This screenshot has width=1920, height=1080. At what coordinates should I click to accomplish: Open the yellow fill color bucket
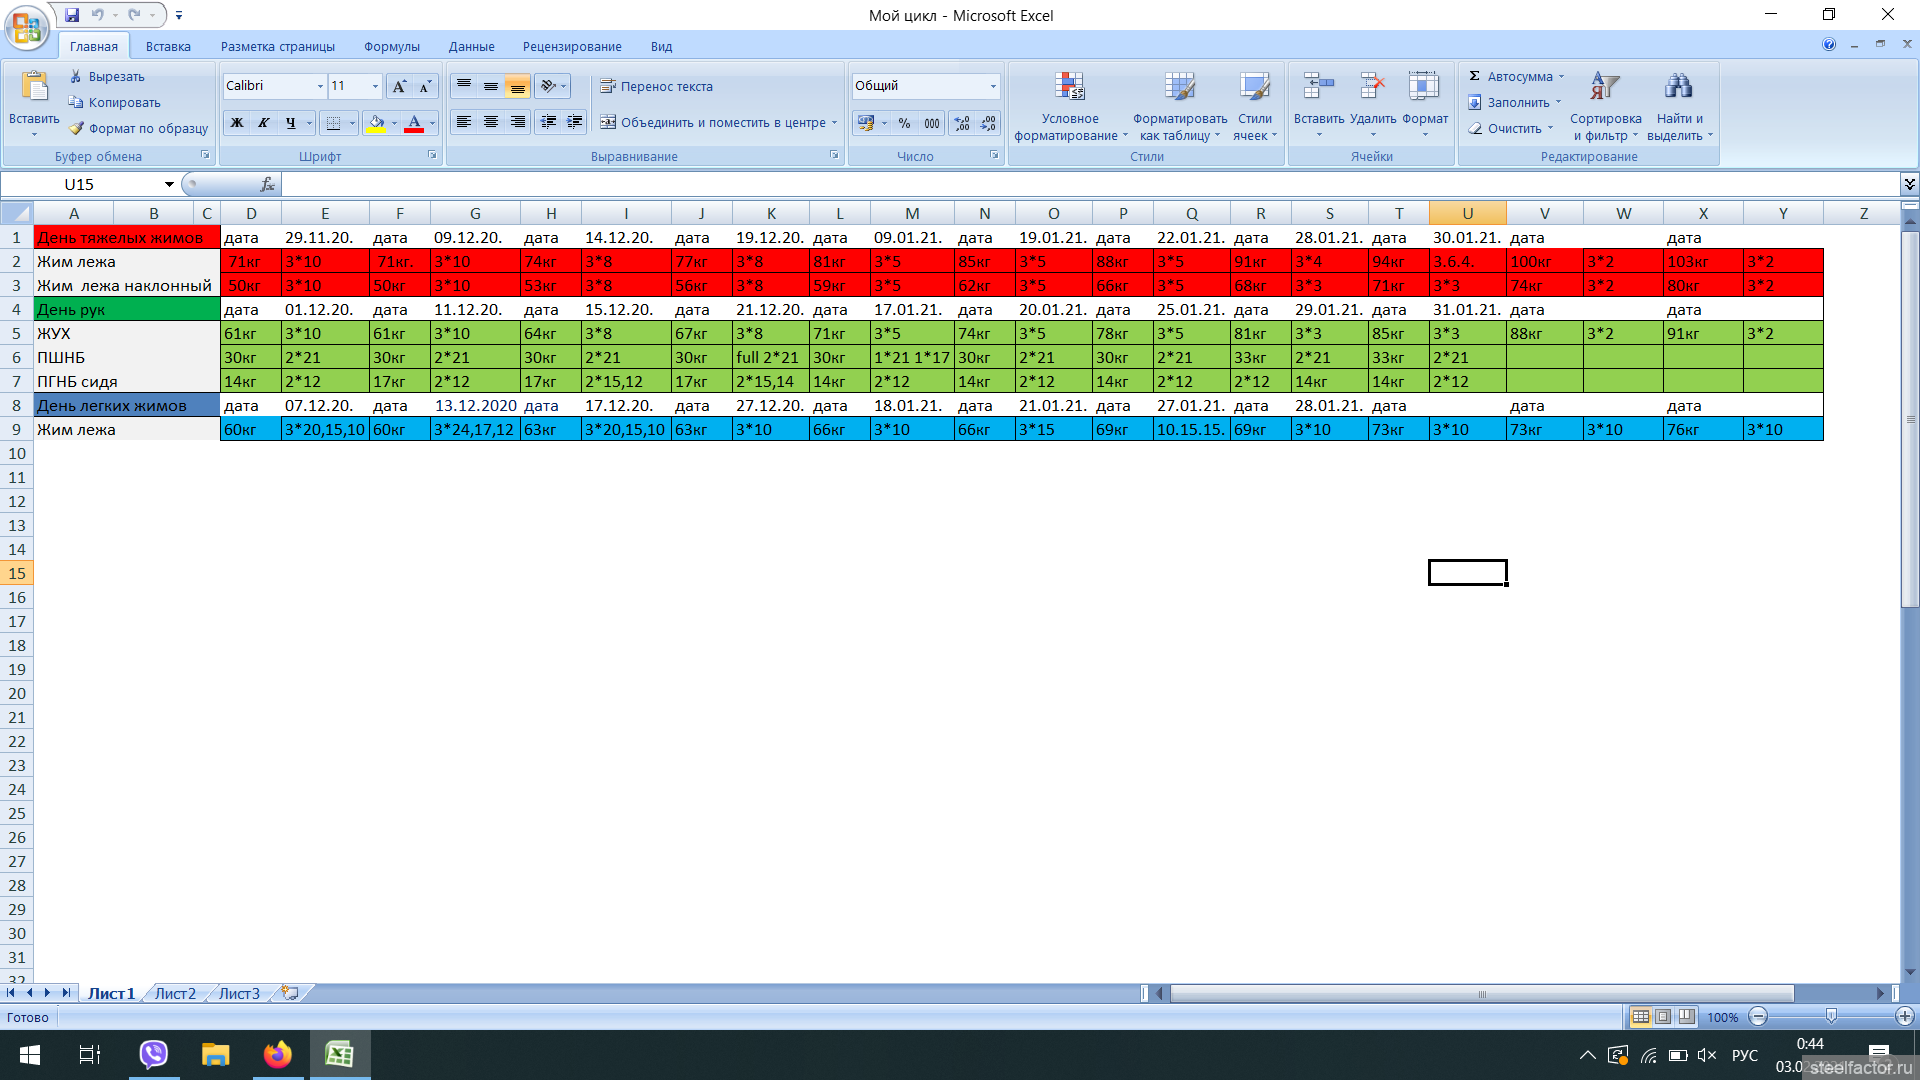click(x=376, y=123)
